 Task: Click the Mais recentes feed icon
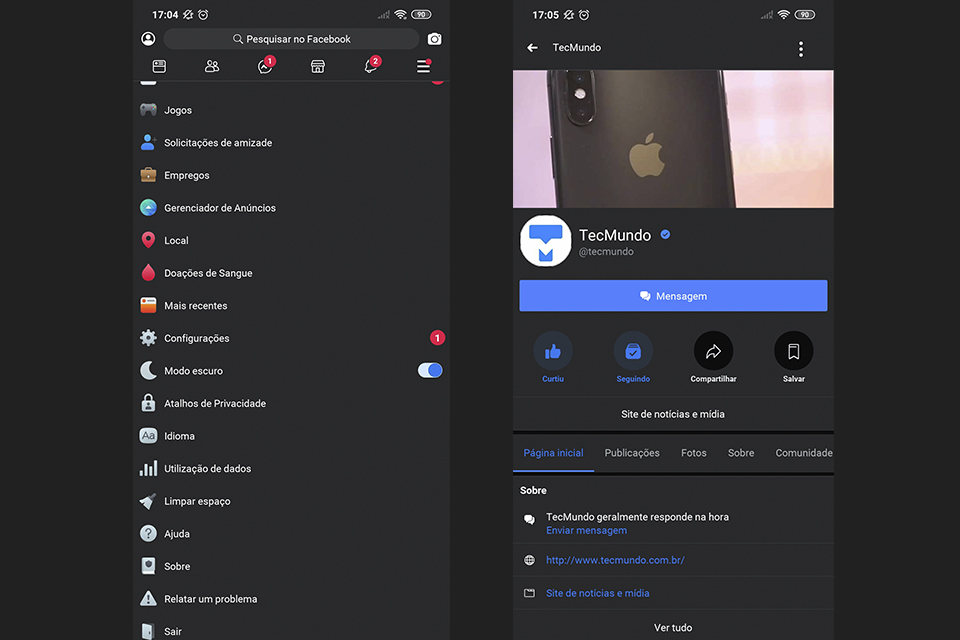[148, 305]
